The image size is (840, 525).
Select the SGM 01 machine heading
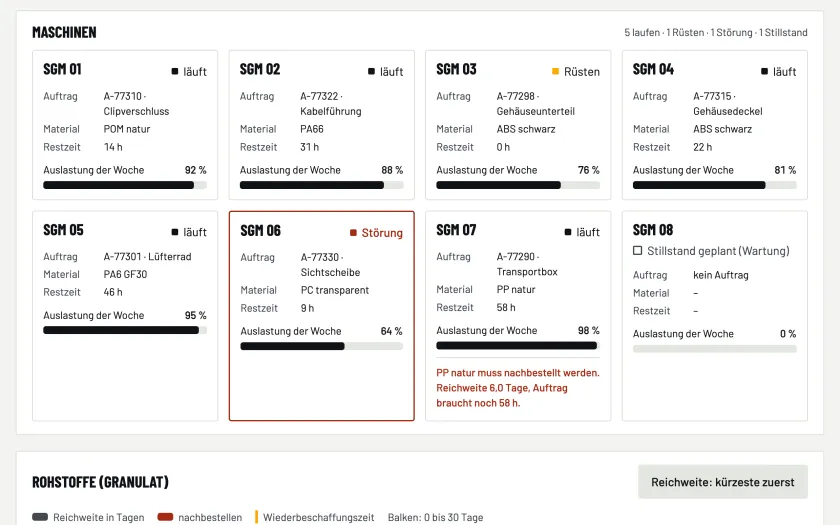click(62, 69)
